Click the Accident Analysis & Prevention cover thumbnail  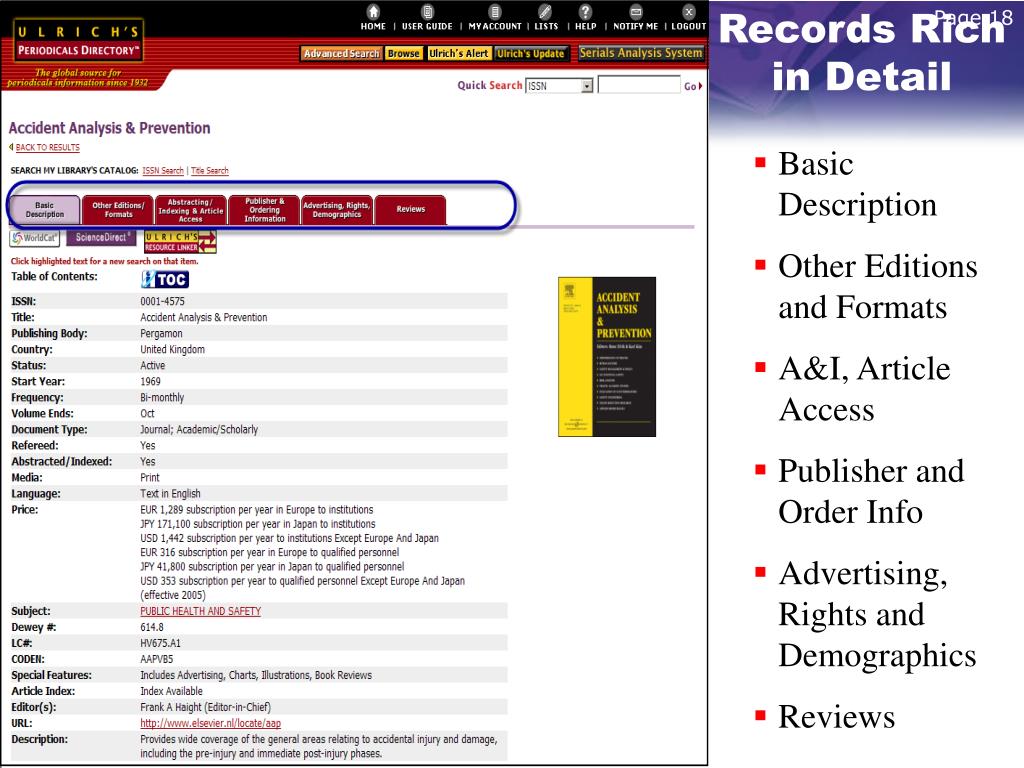607,357
